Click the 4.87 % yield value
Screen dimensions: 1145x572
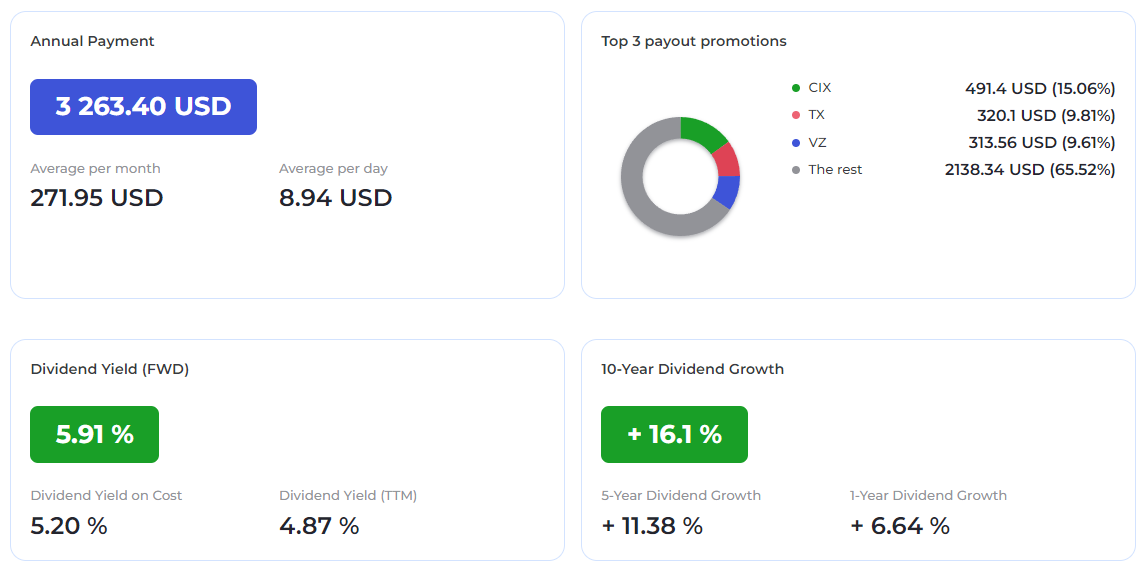[x=319, y=525]
